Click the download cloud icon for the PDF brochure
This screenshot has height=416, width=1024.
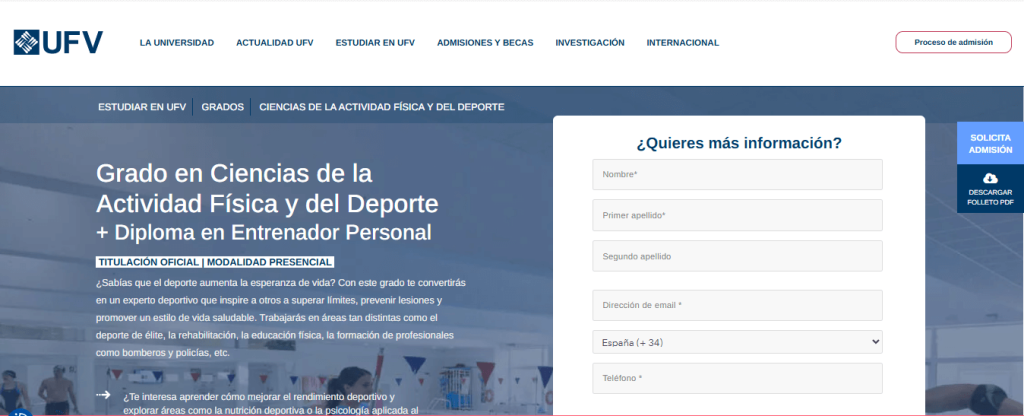click(x=990, y=178)
